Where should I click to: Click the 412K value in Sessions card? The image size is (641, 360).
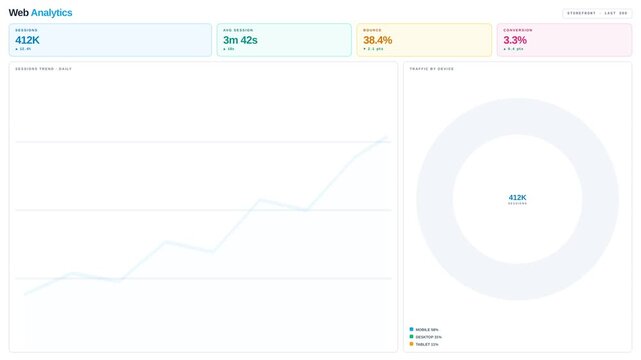point(27,40)
